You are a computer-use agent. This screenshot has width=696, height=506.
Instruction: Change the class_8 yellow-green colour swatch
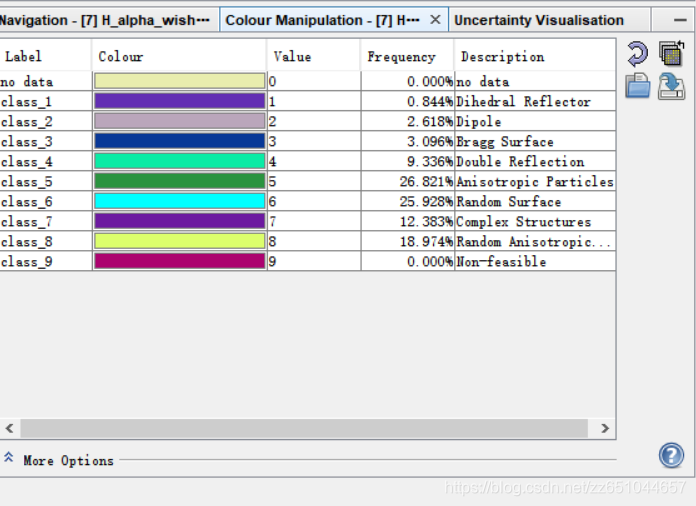coord(180,241)
